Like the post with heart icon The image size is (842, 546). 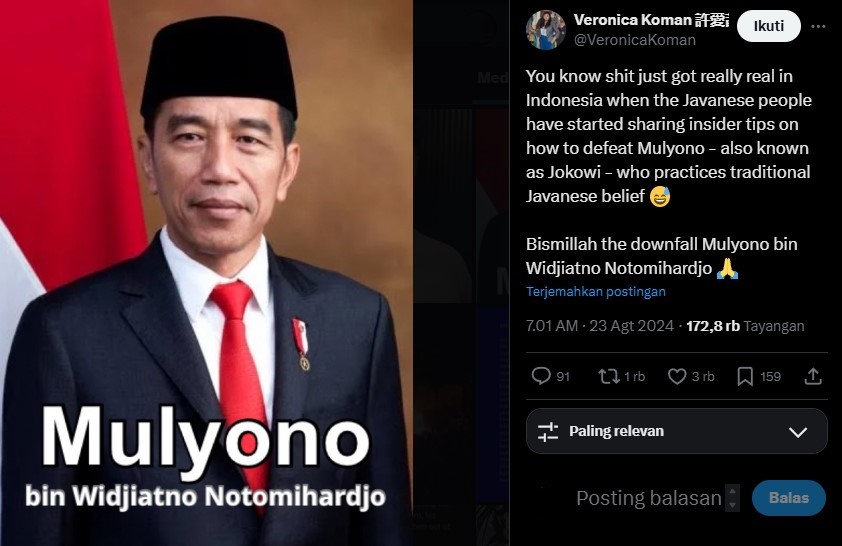pos(677,376)
